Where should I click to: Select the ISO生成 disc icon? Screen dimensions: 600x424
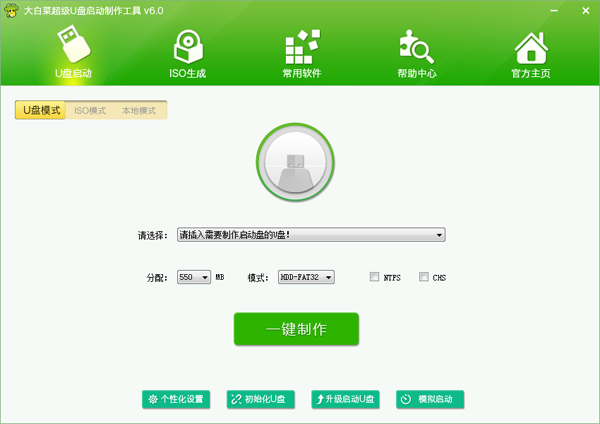point(188,46)
